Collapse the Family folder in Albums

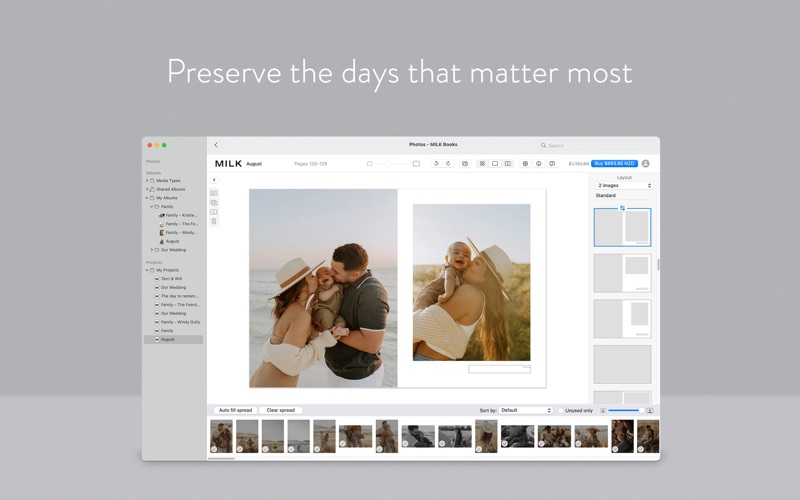click(x=152, y=207)
